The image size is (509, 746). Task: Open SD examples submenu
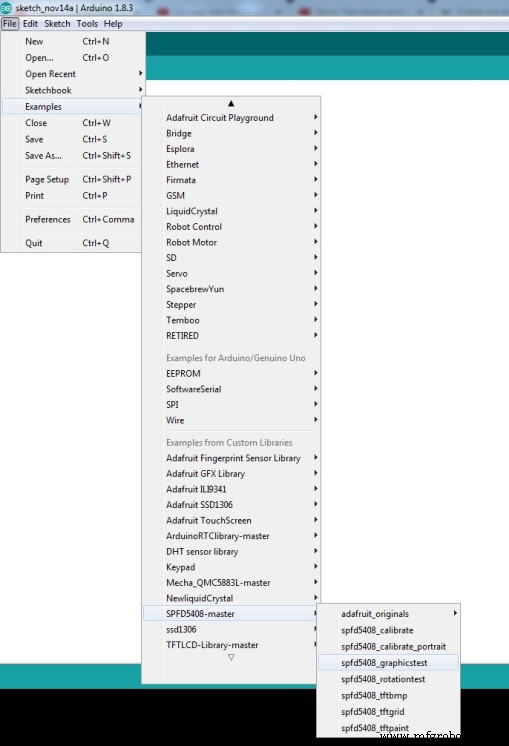point(231,258)
